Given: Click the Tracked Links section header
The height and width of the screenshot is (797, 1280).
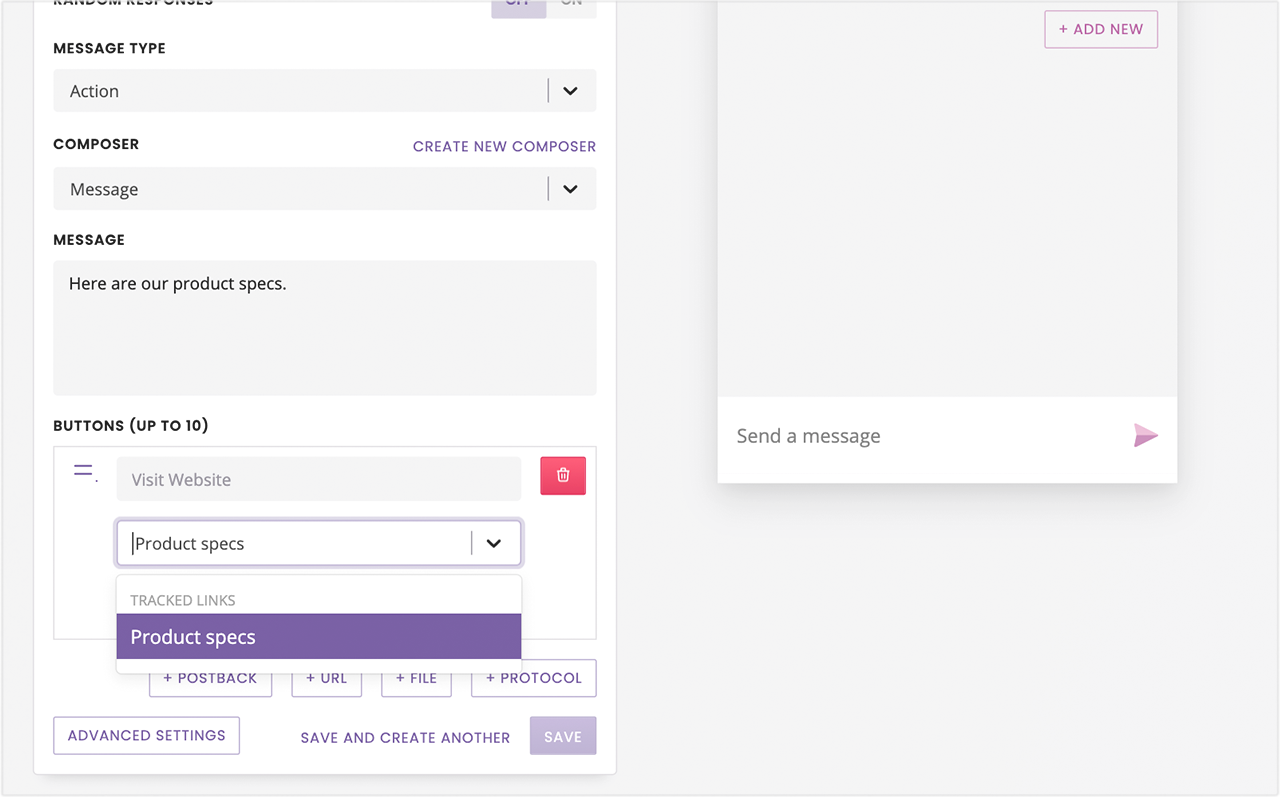Looking at the screenshot, I should coord(183,600).
